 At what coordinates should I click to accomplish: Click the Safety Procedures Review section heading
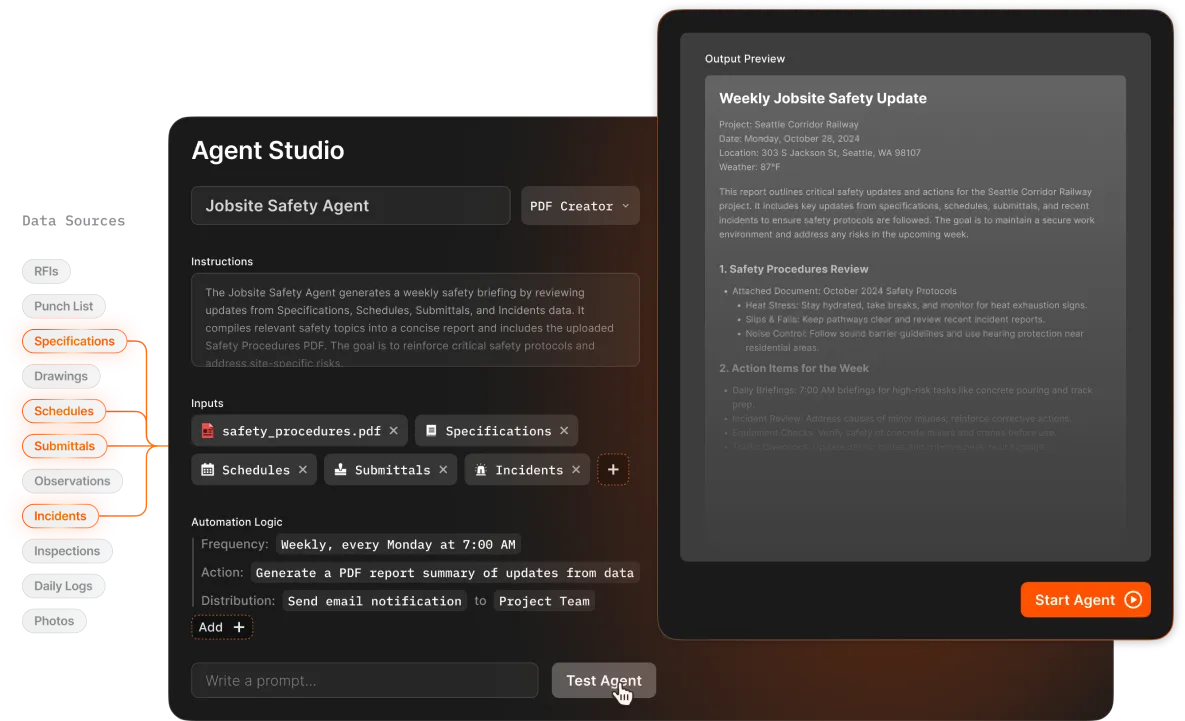coord(794,269)
